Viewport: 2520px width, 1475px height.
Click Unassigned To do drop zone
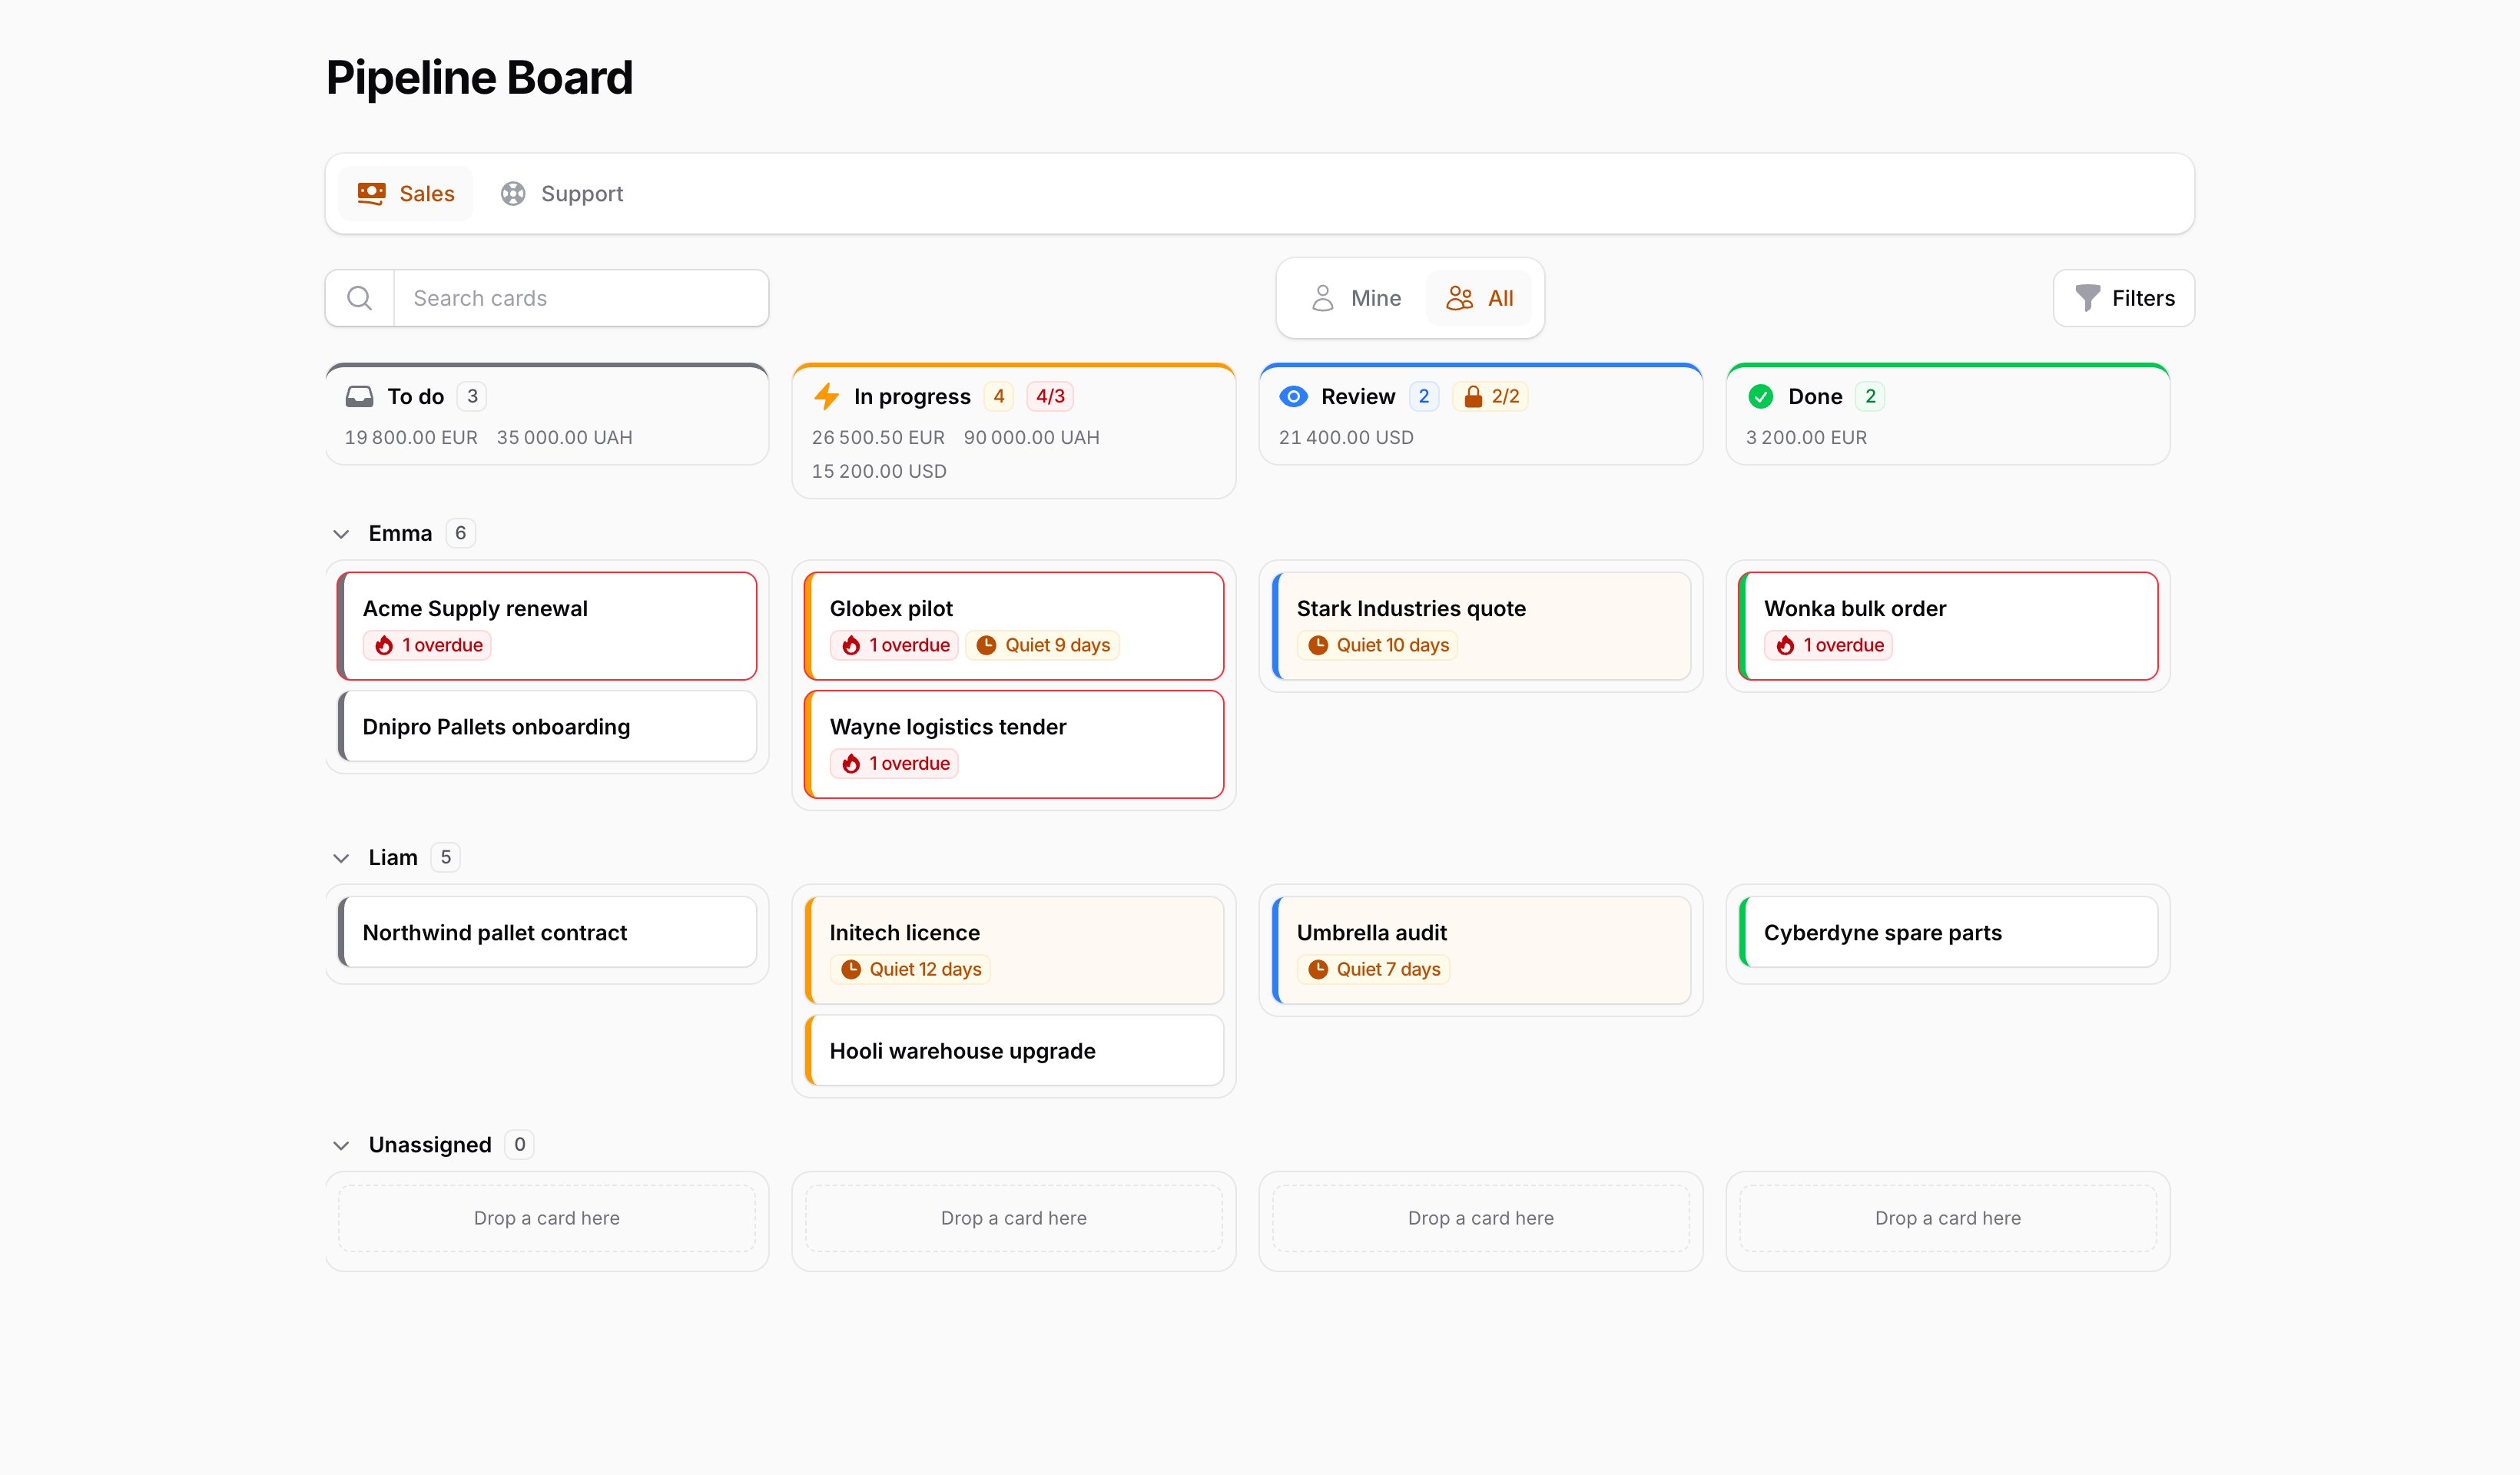pos(547,1218)
